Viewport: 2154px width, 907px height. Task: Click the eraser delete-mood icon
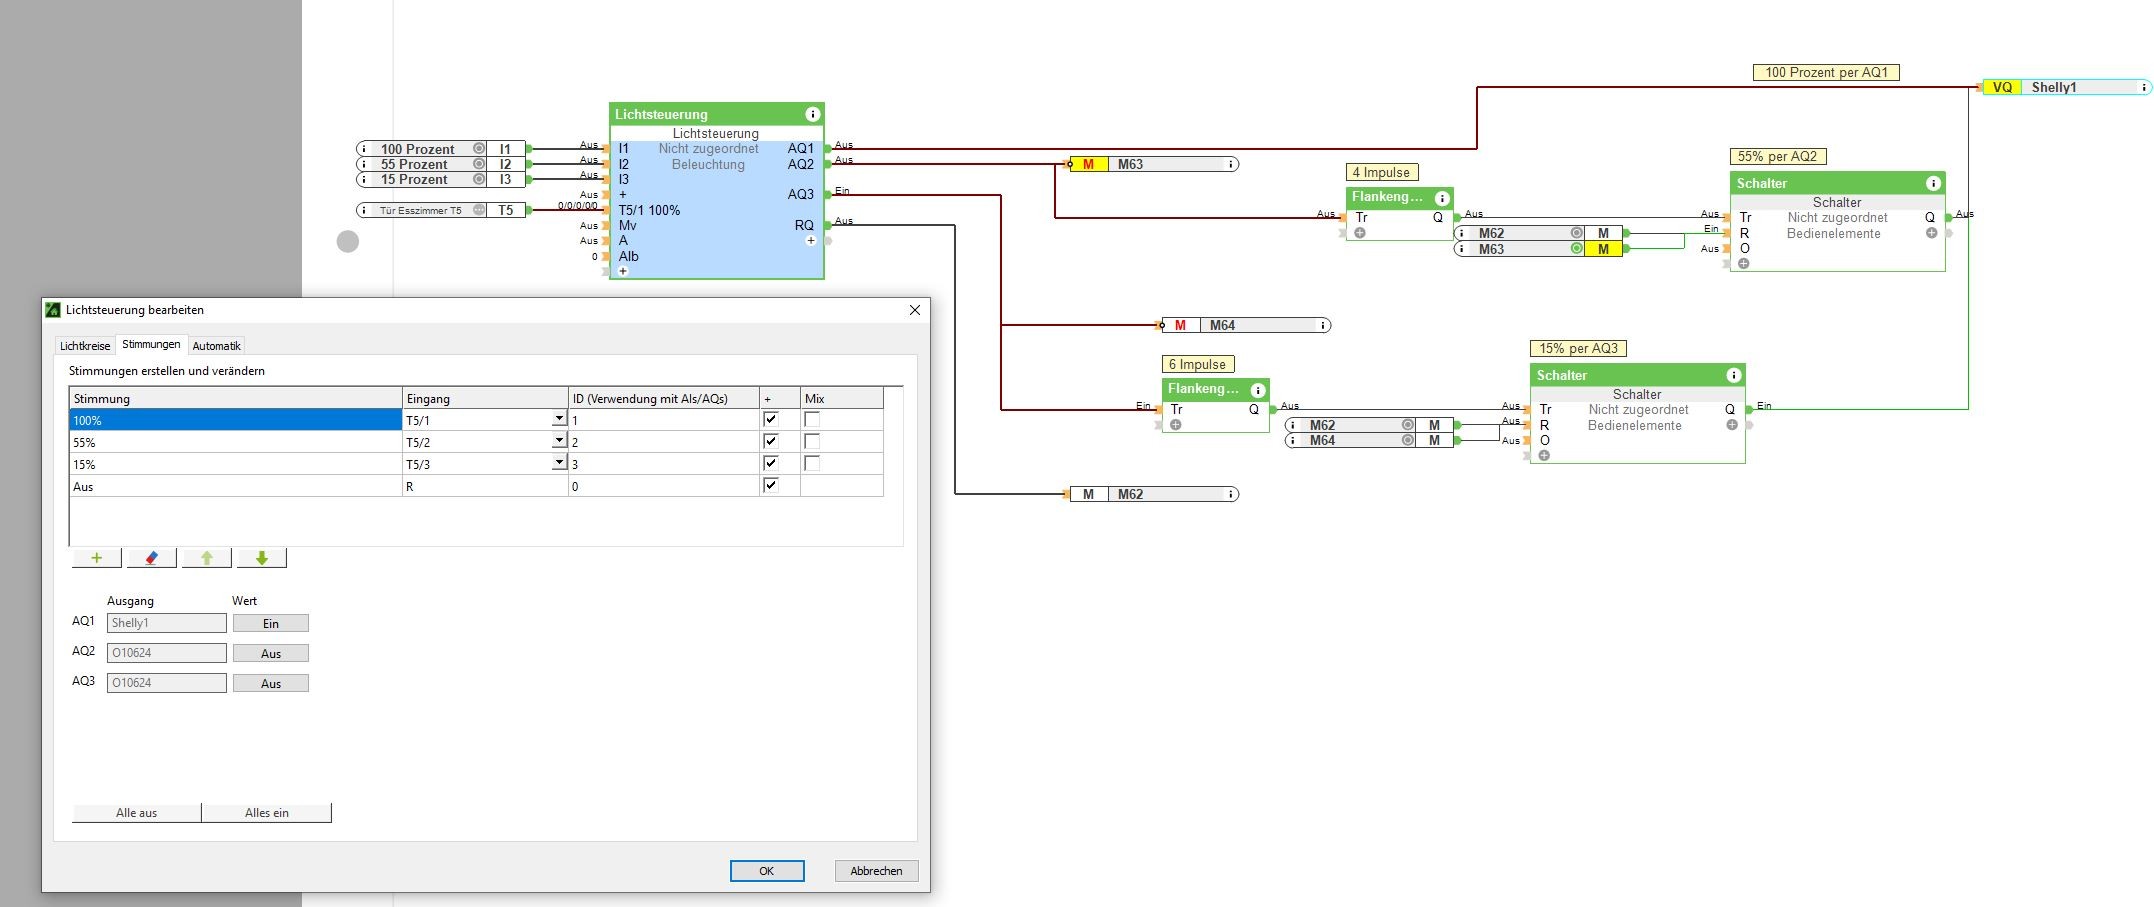pos(152,558)
